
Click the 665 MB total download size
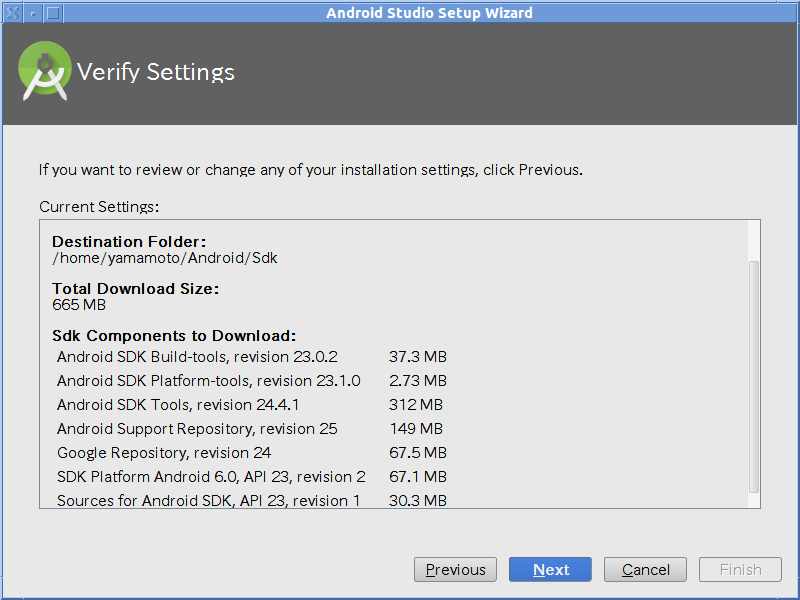[x=79, y=305]
